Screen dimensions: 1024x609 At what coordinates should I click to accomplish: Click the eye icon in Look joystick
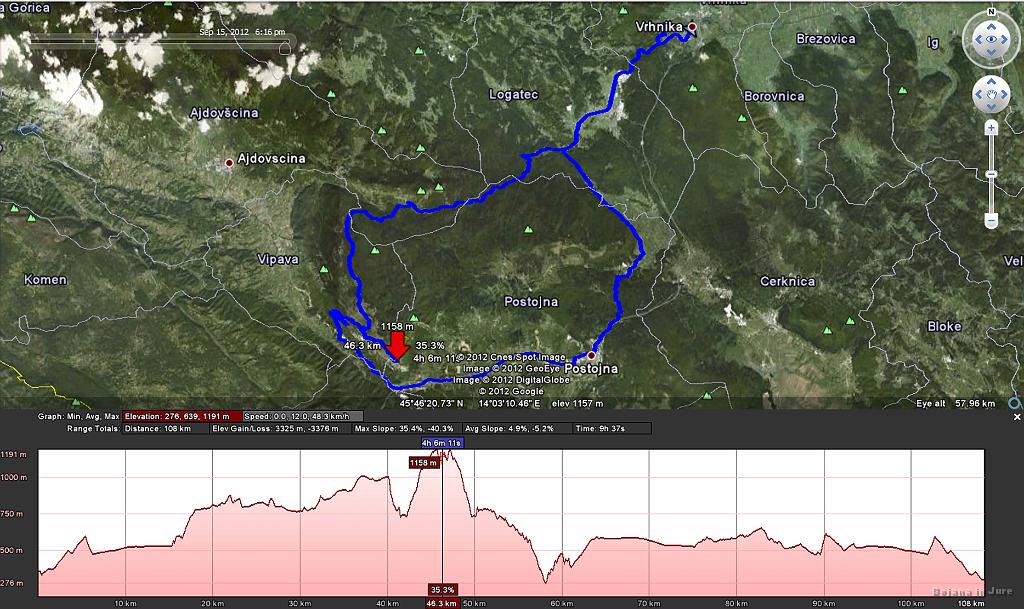pyautogui.click(x=991, y=39)
